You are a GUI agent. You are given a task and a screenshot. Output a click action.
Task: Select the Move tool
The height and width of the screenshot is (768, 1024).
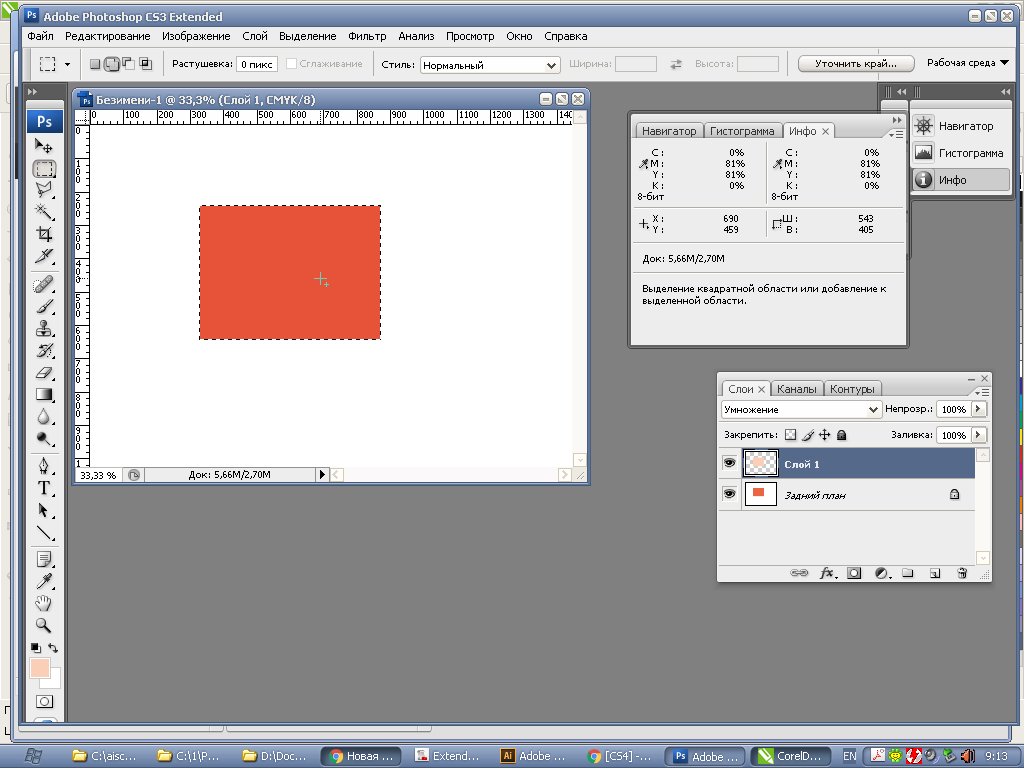[44, 147]
